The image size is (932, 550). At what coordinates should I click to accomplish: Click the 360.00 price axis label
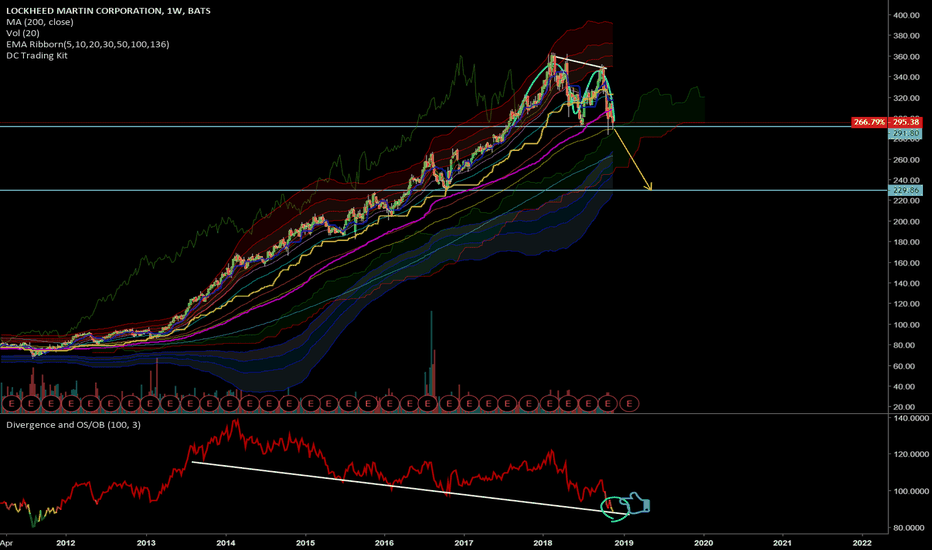click(x=906, y=56)
